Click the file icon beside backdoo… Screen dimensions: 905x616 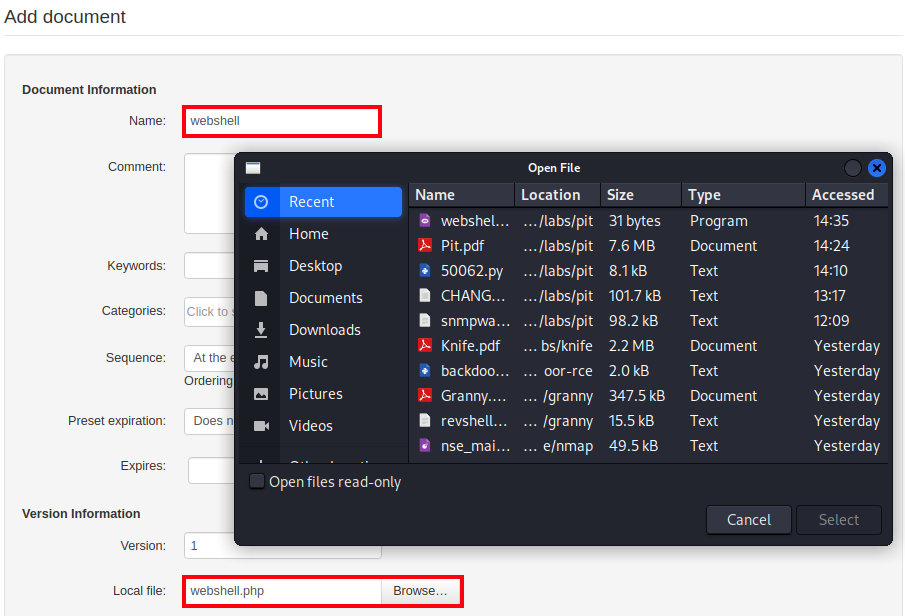point(425,371)
